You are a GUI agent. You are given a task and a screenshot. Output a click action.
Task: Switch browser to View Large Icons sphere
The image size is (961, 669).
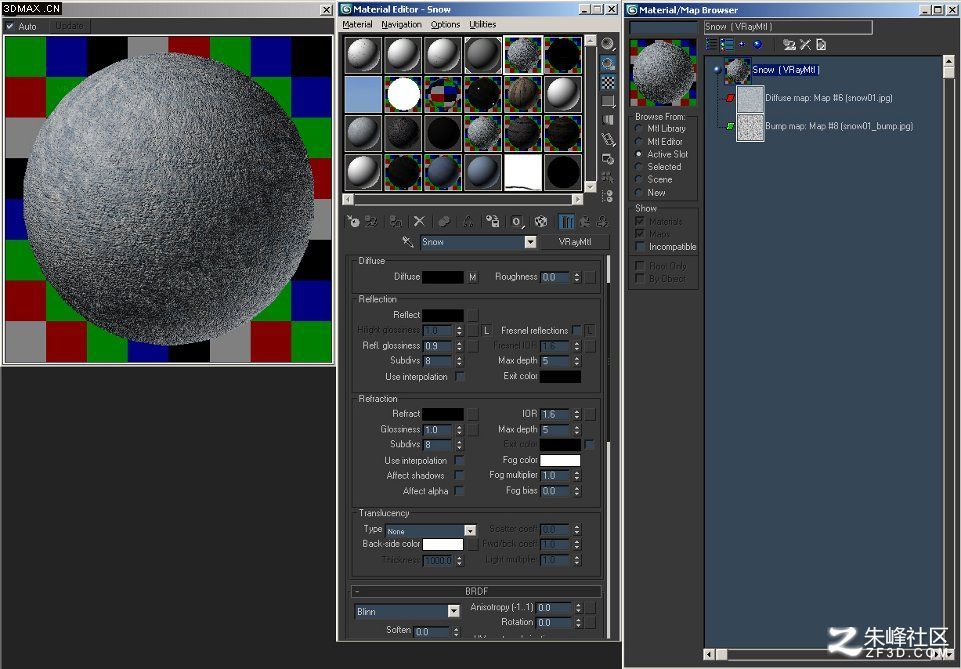pyautogui.click(x=758, y=44)
